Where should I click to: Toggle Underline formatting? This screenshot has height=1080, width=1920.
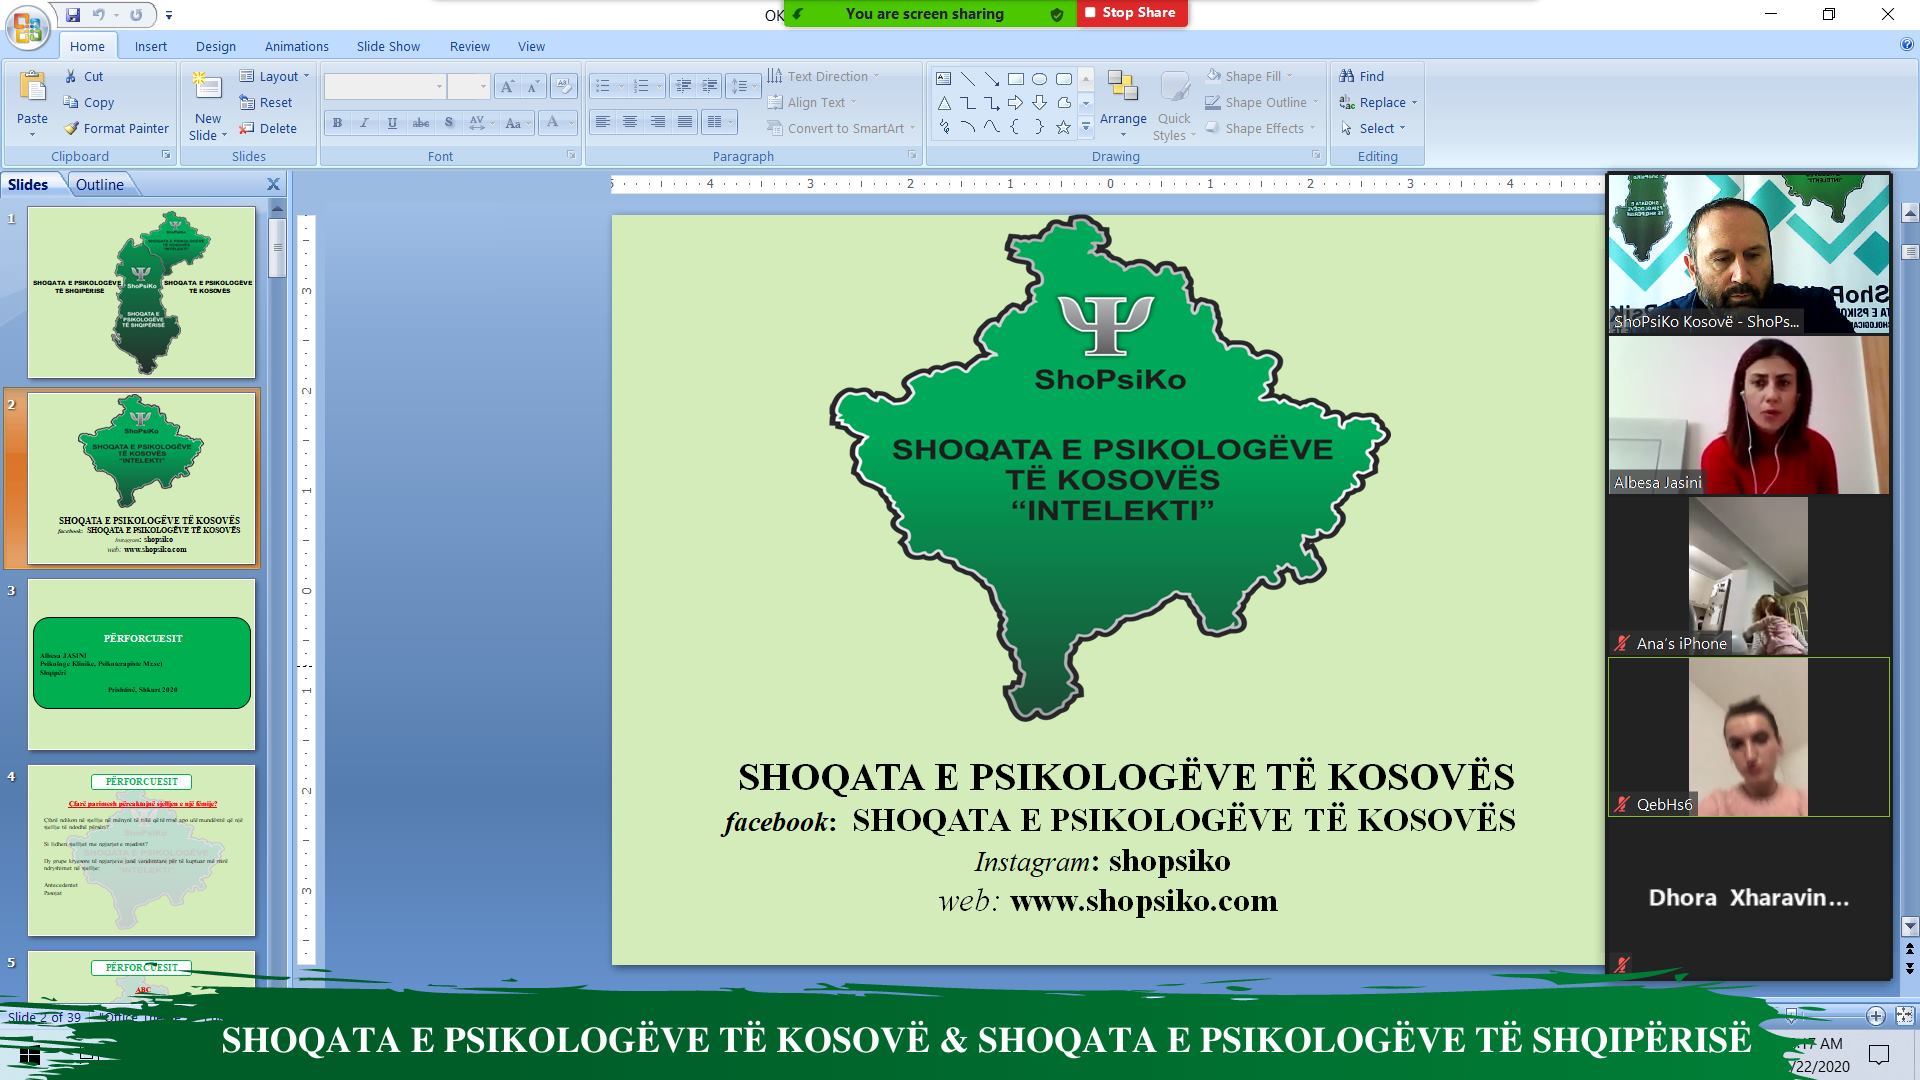pos(392,123)
